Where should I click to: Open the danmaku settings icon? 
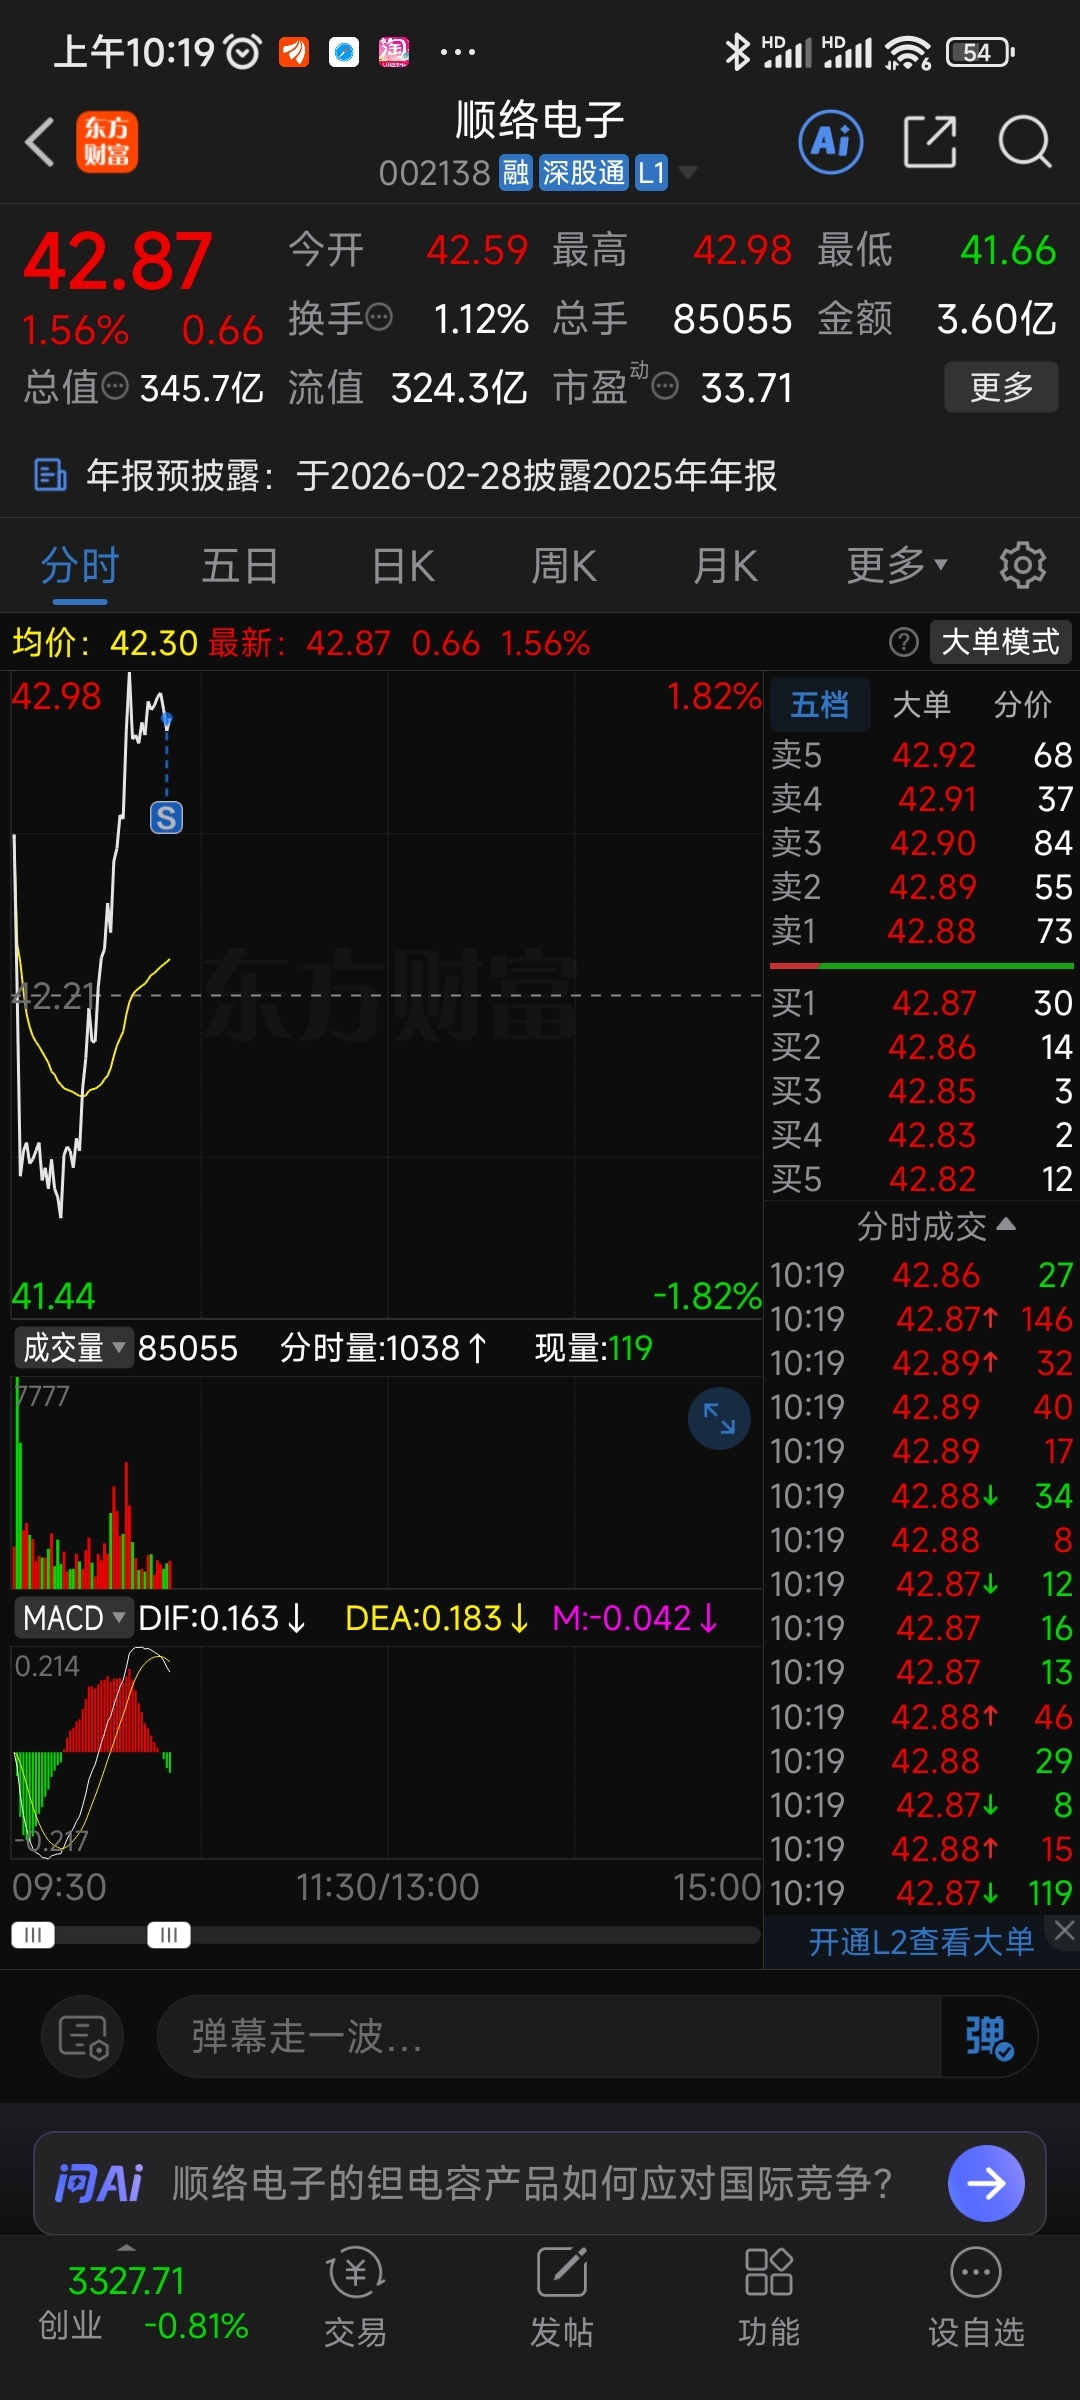click(x=83, y=2036)
